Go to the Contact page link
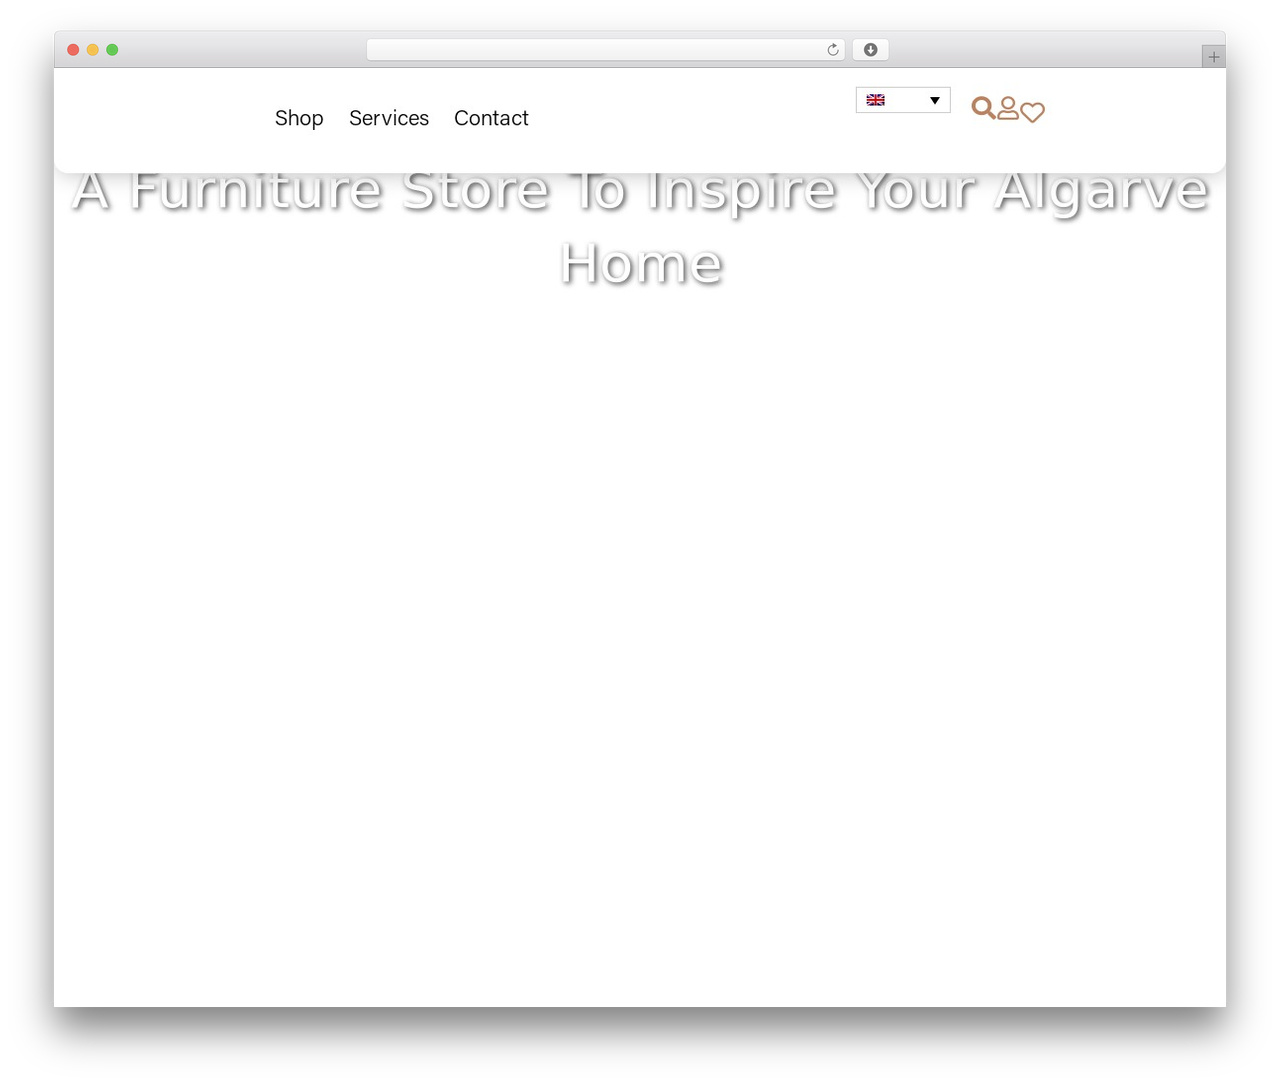 click(491, 118)
